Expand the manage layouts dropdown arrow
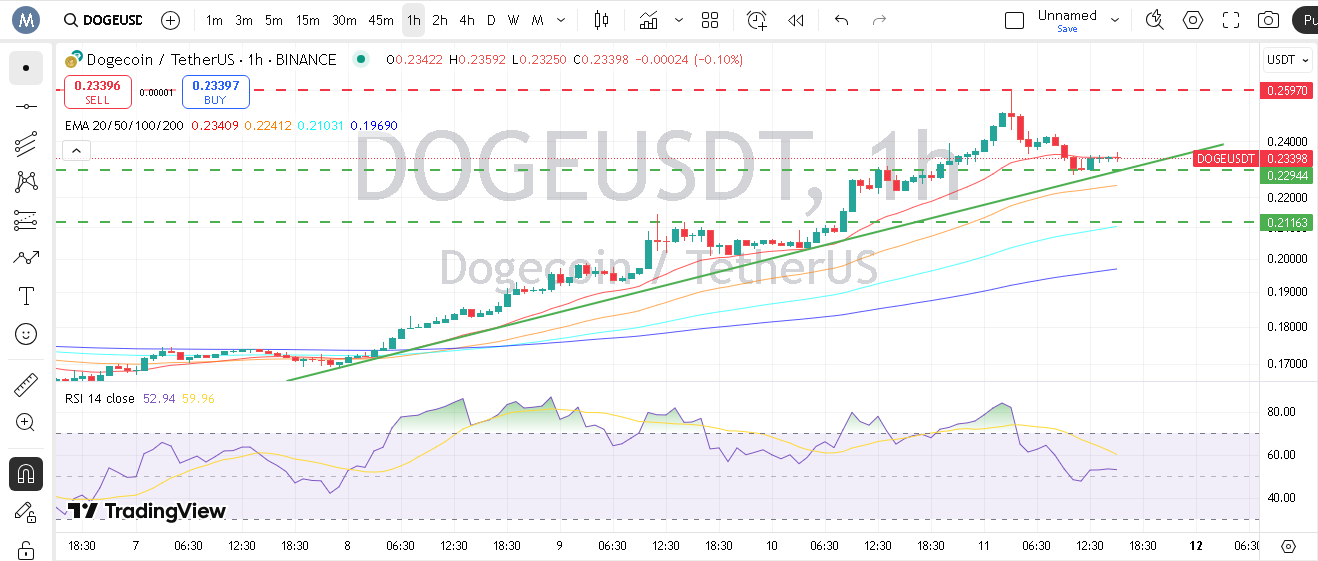Viewport: 1318px width, 561px height. pyautogui.click(x=1115, y=20)
